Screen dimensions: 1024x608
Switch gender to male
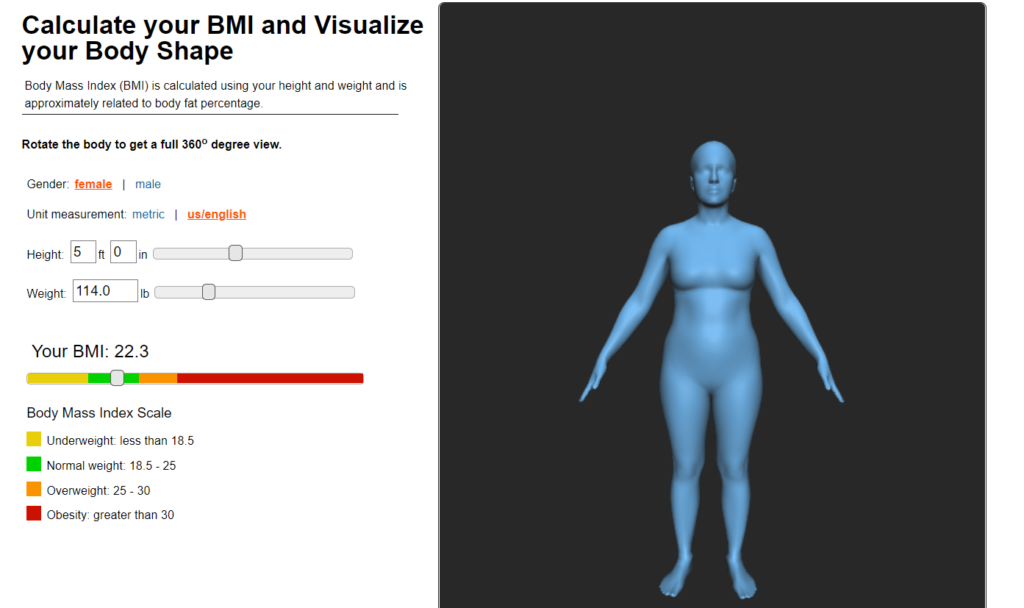click(x=148, y=184)
